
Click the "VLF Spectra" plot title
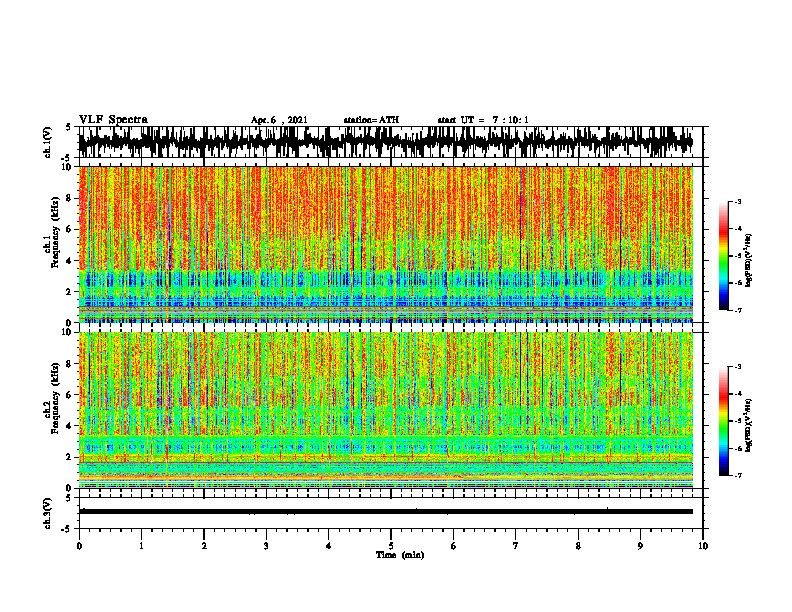coord(113,120)
